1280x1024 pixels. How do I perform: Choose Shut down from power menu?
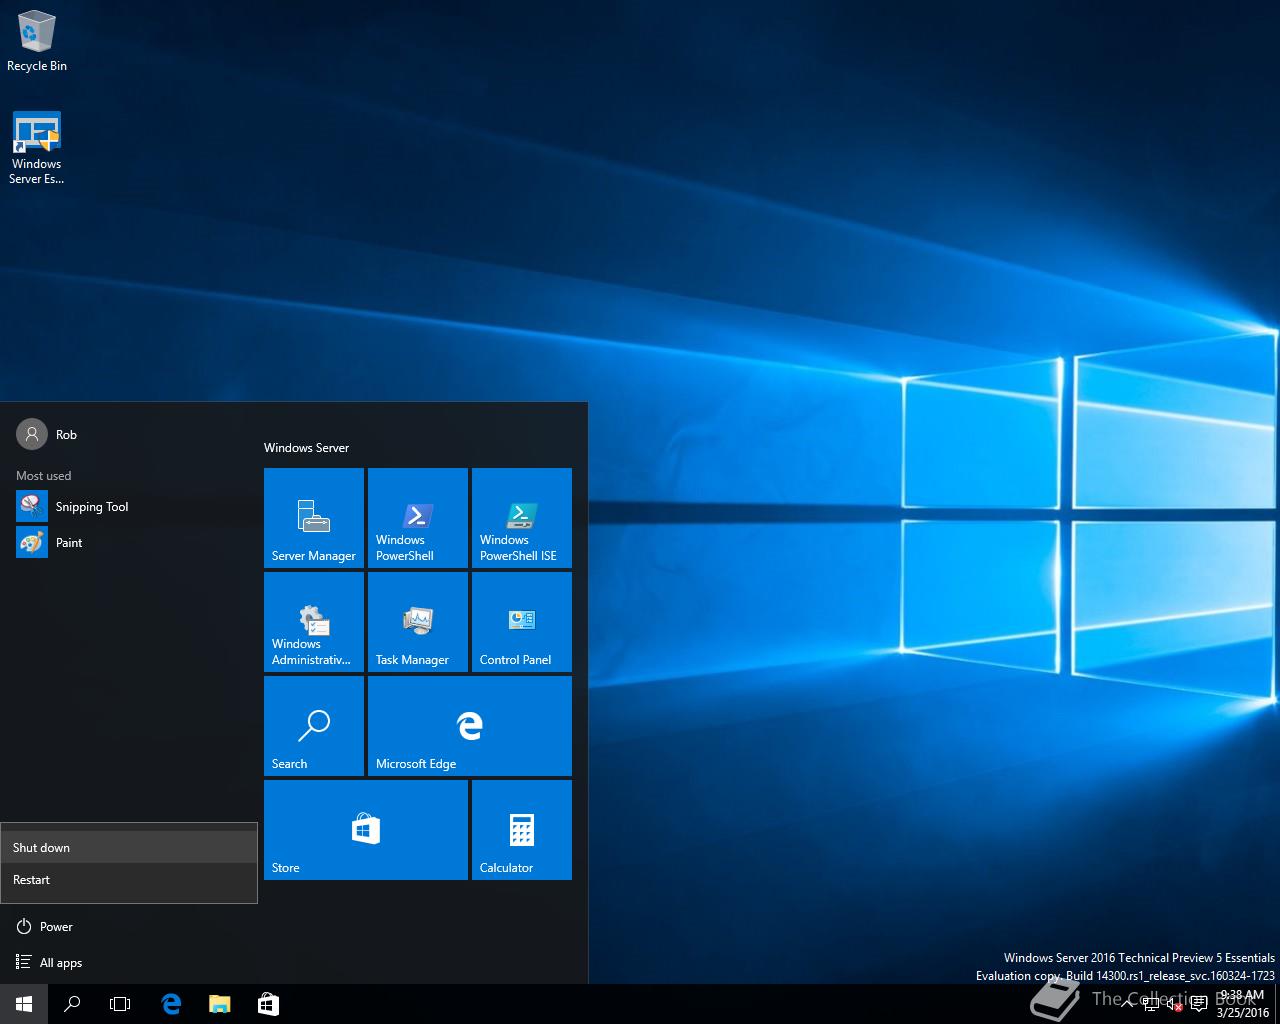129,847
